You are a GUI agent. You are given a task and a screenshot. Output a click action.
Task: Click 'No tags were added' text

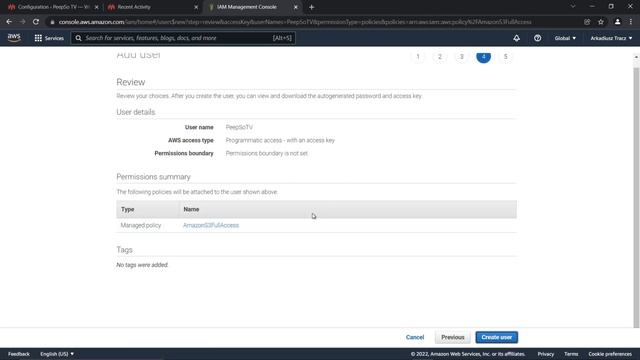(x=142, y=265)
